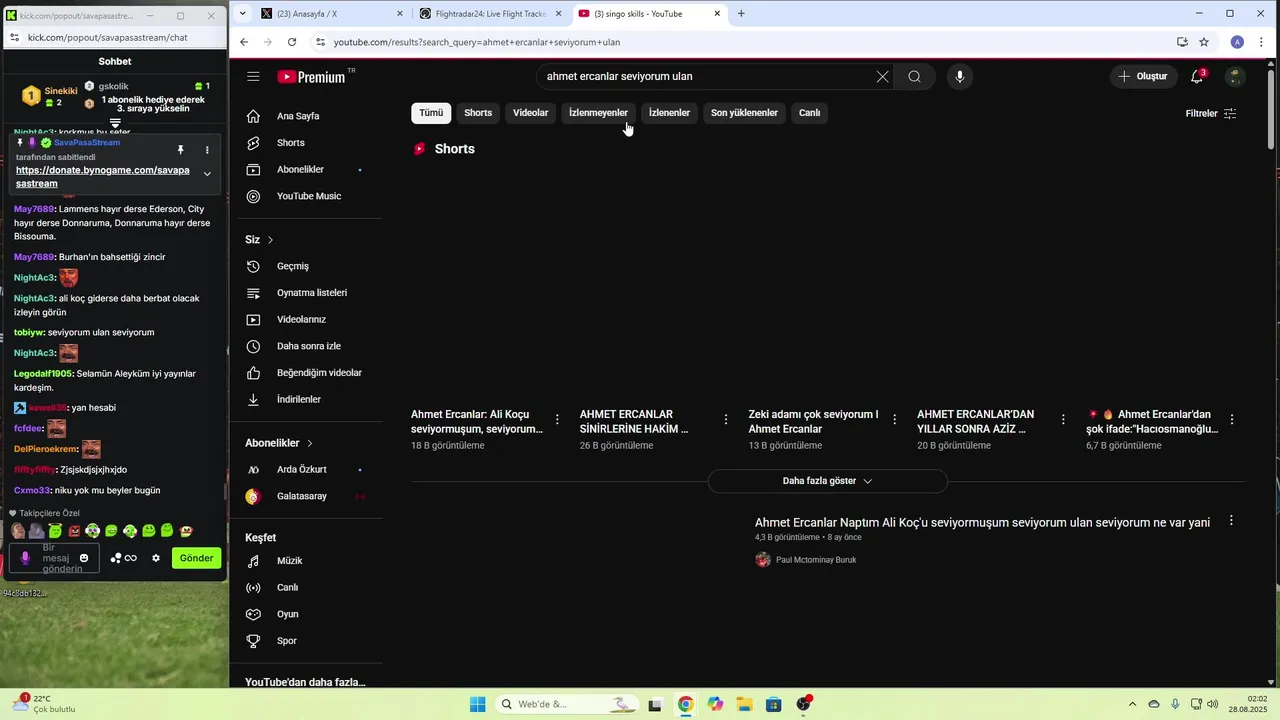This screenshot has width=1280, height=720.
Task: Open Microsoft Store in taskbar
Action: [774, 704]
